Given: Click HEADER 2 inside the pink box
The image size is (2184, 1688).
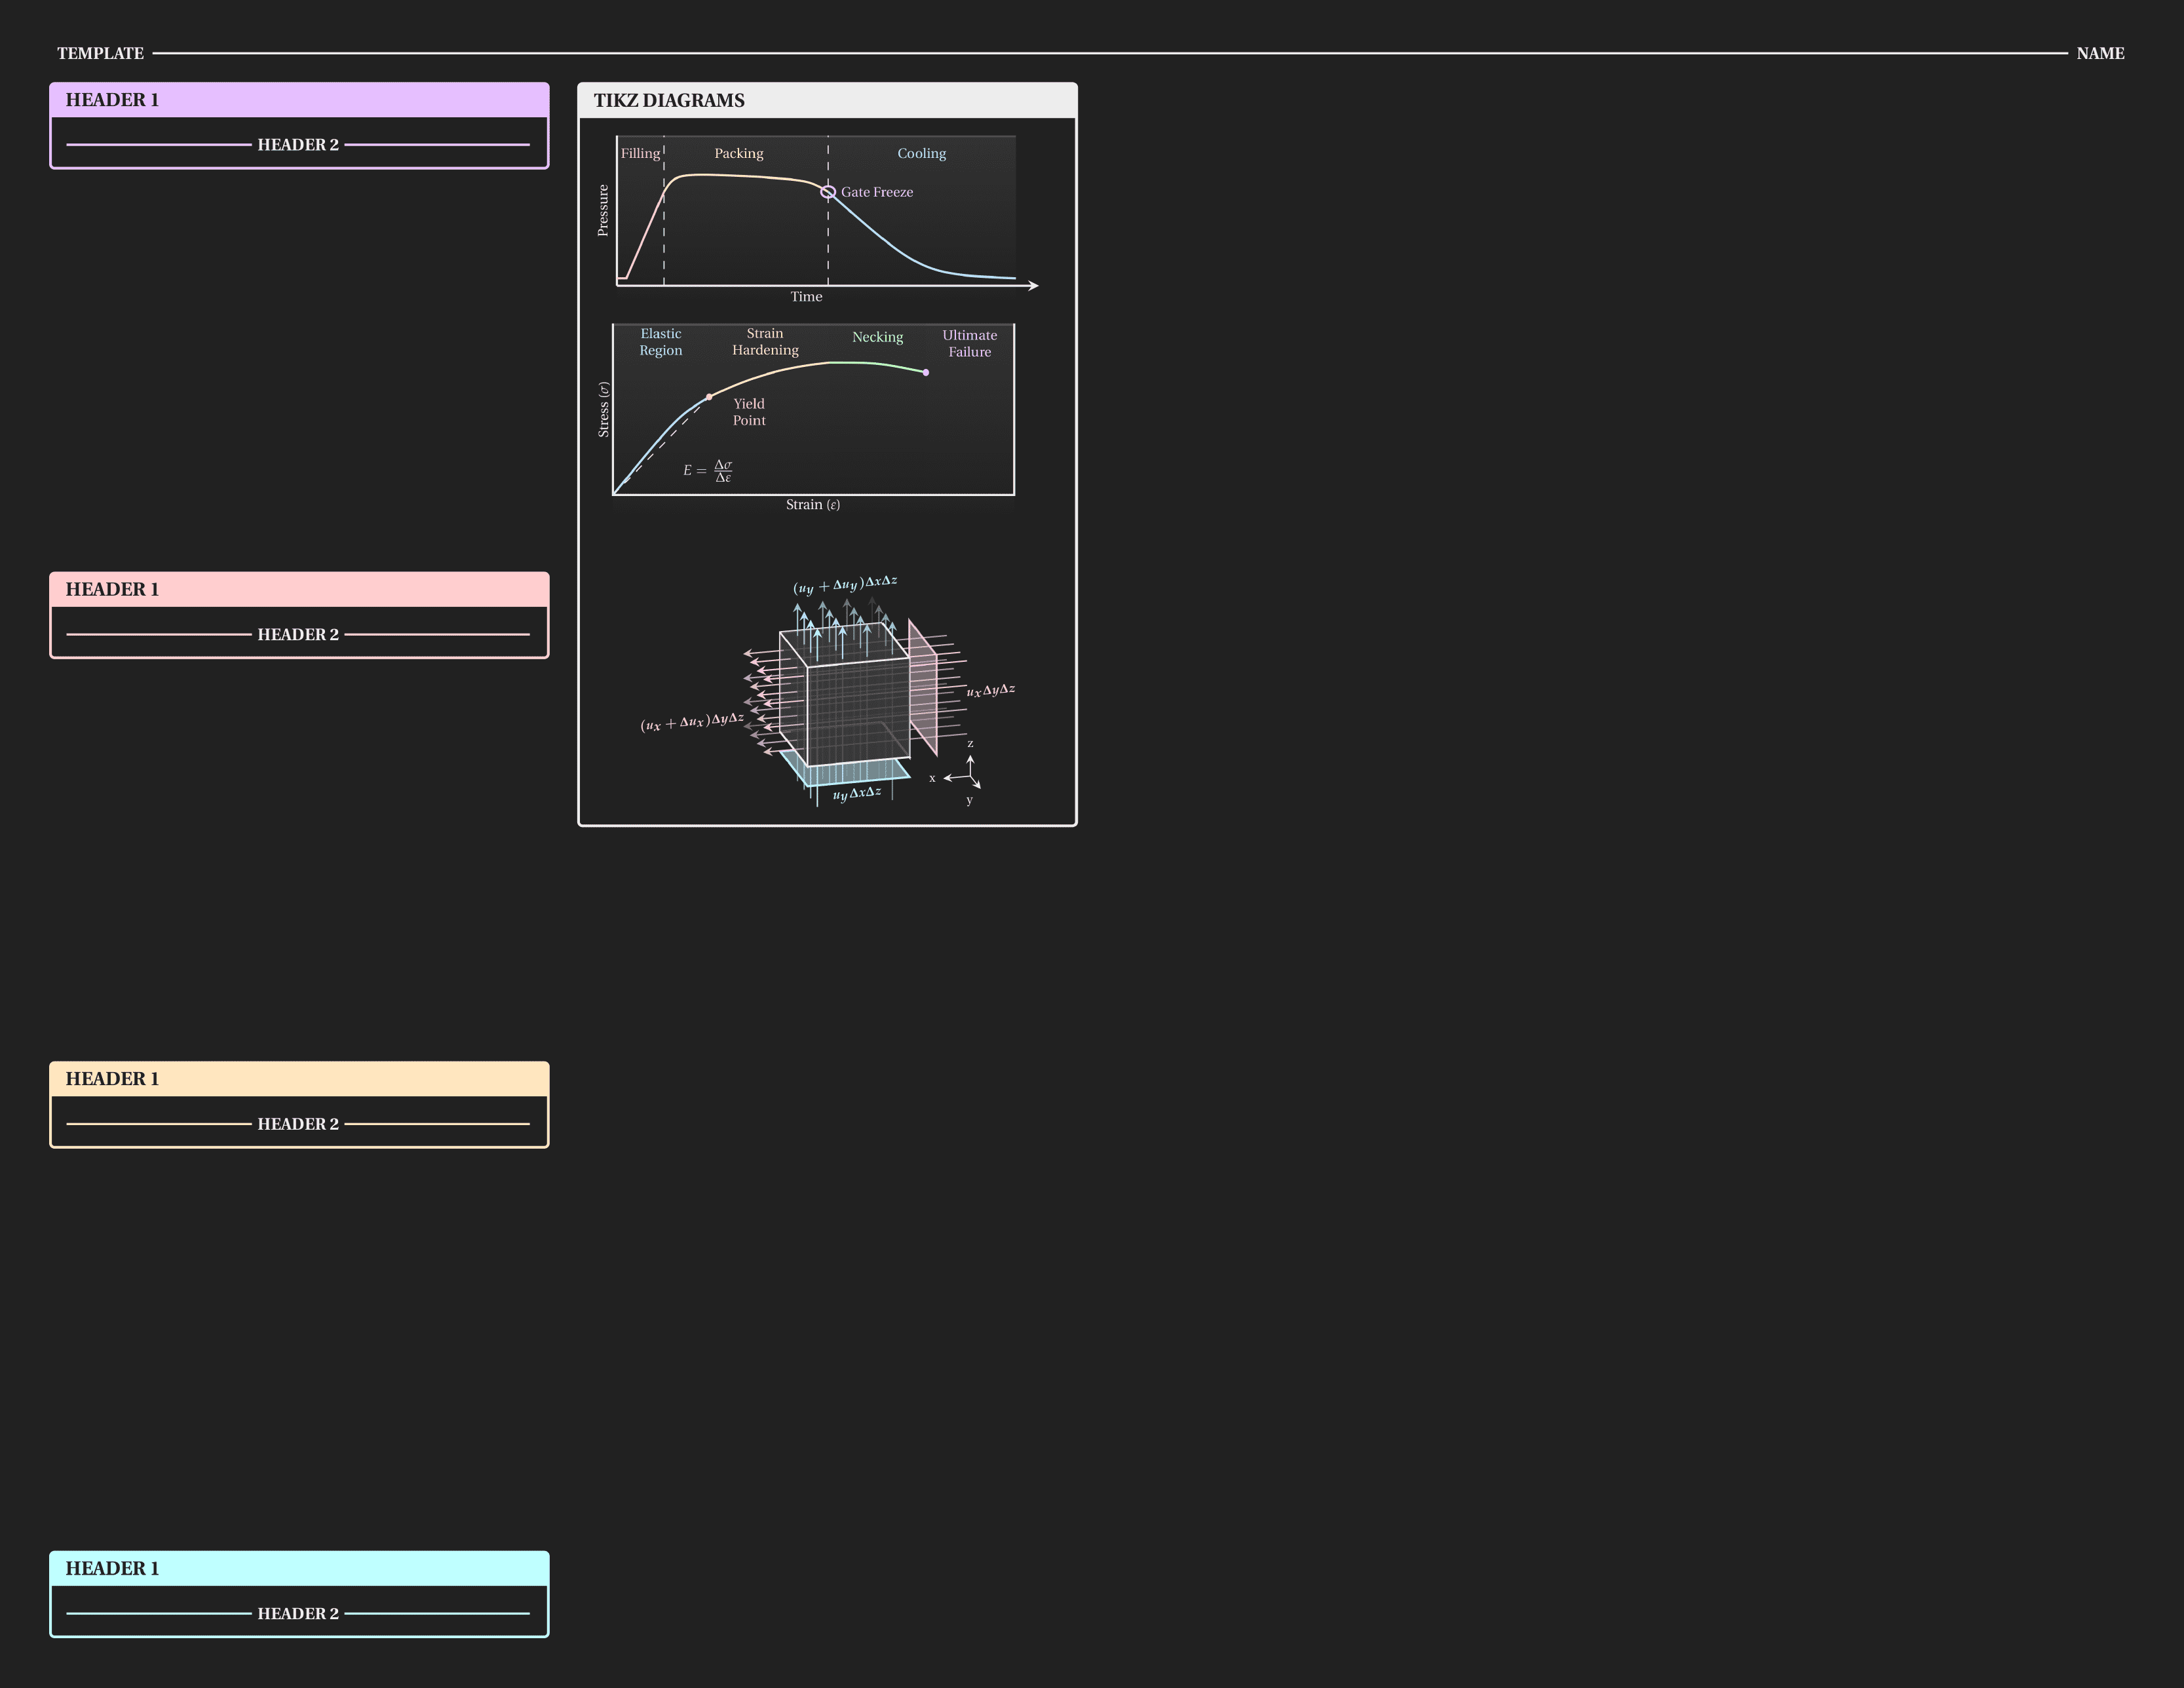Looking at the screenshot, I should pos(298,634).
